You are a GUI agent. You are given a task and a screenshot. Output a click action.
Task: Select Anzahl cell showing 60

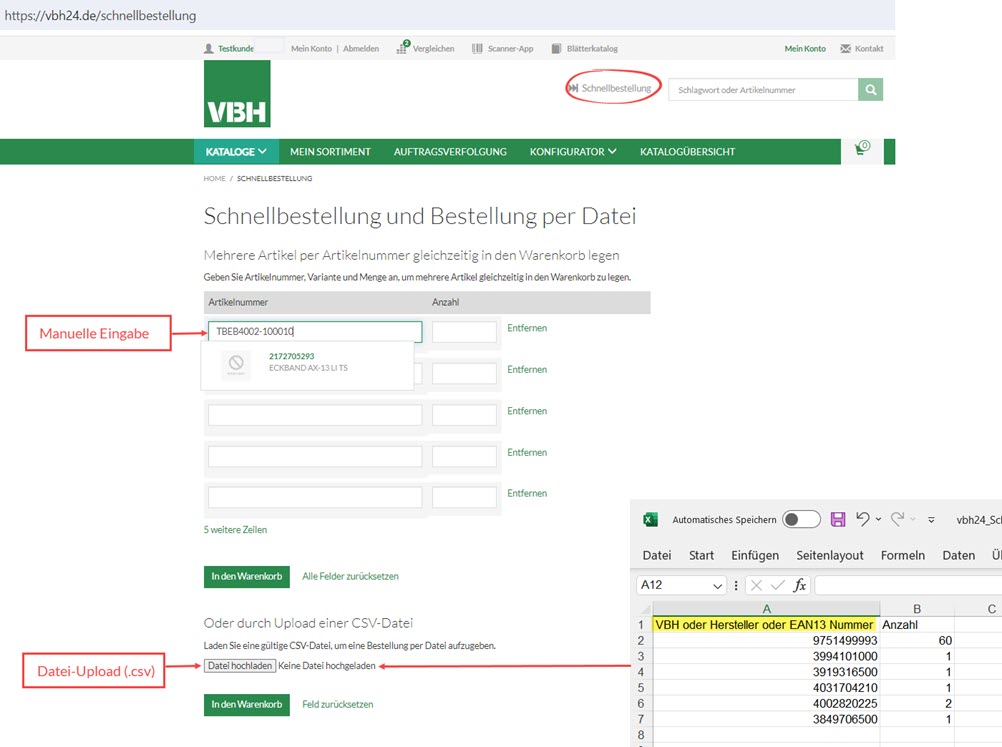point(917,641)
